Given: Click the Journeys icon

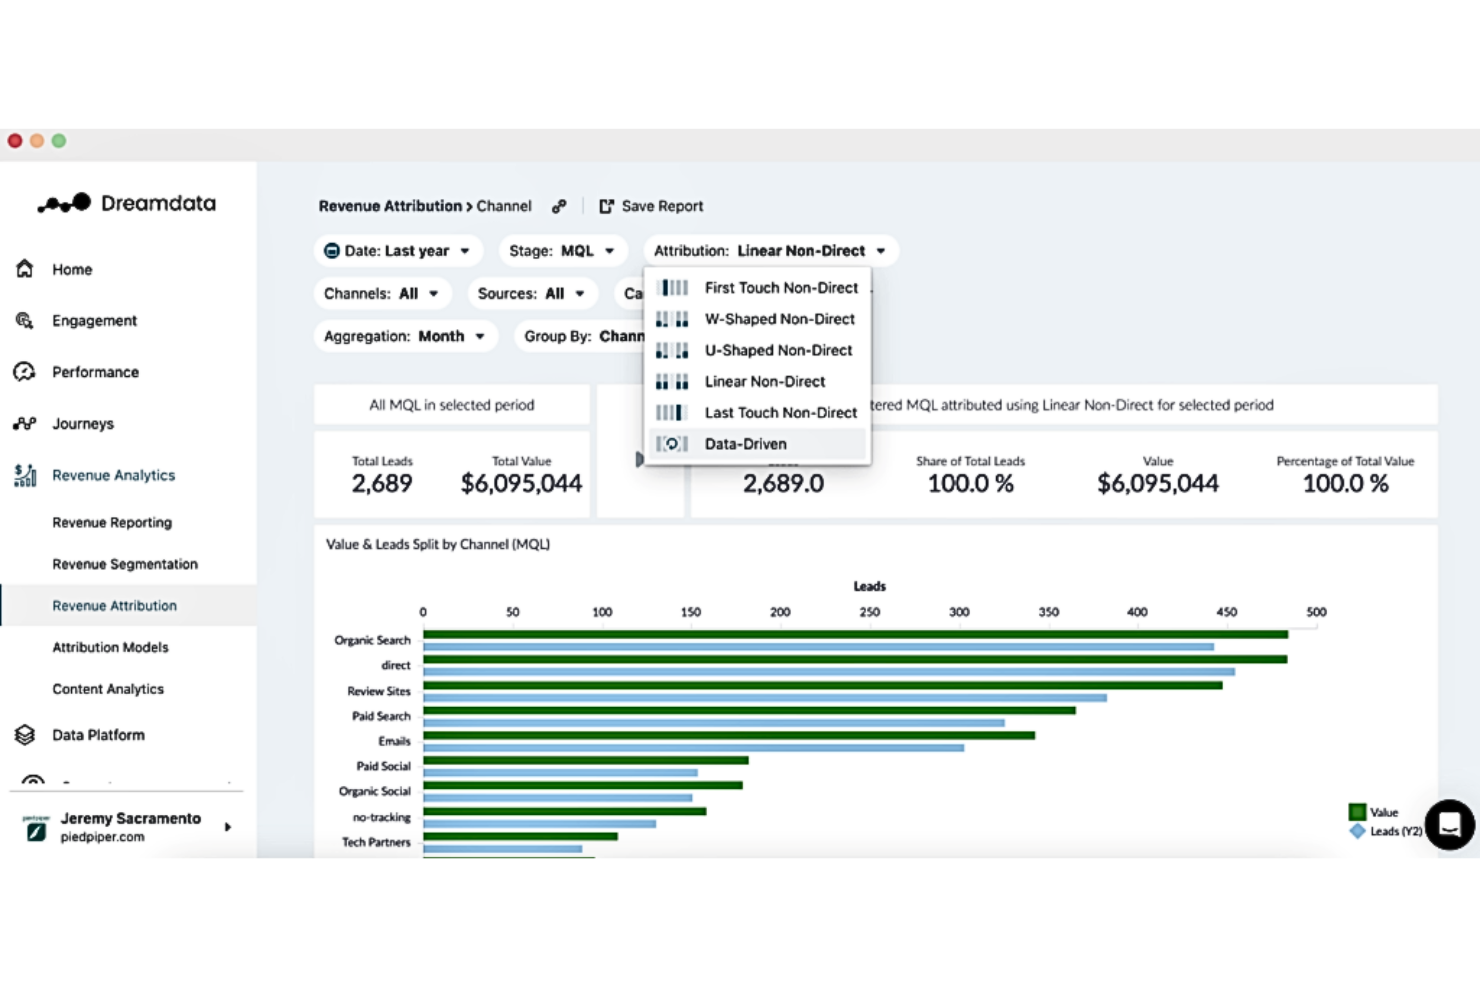Looking at the screenshot, I should coord(24,423).
